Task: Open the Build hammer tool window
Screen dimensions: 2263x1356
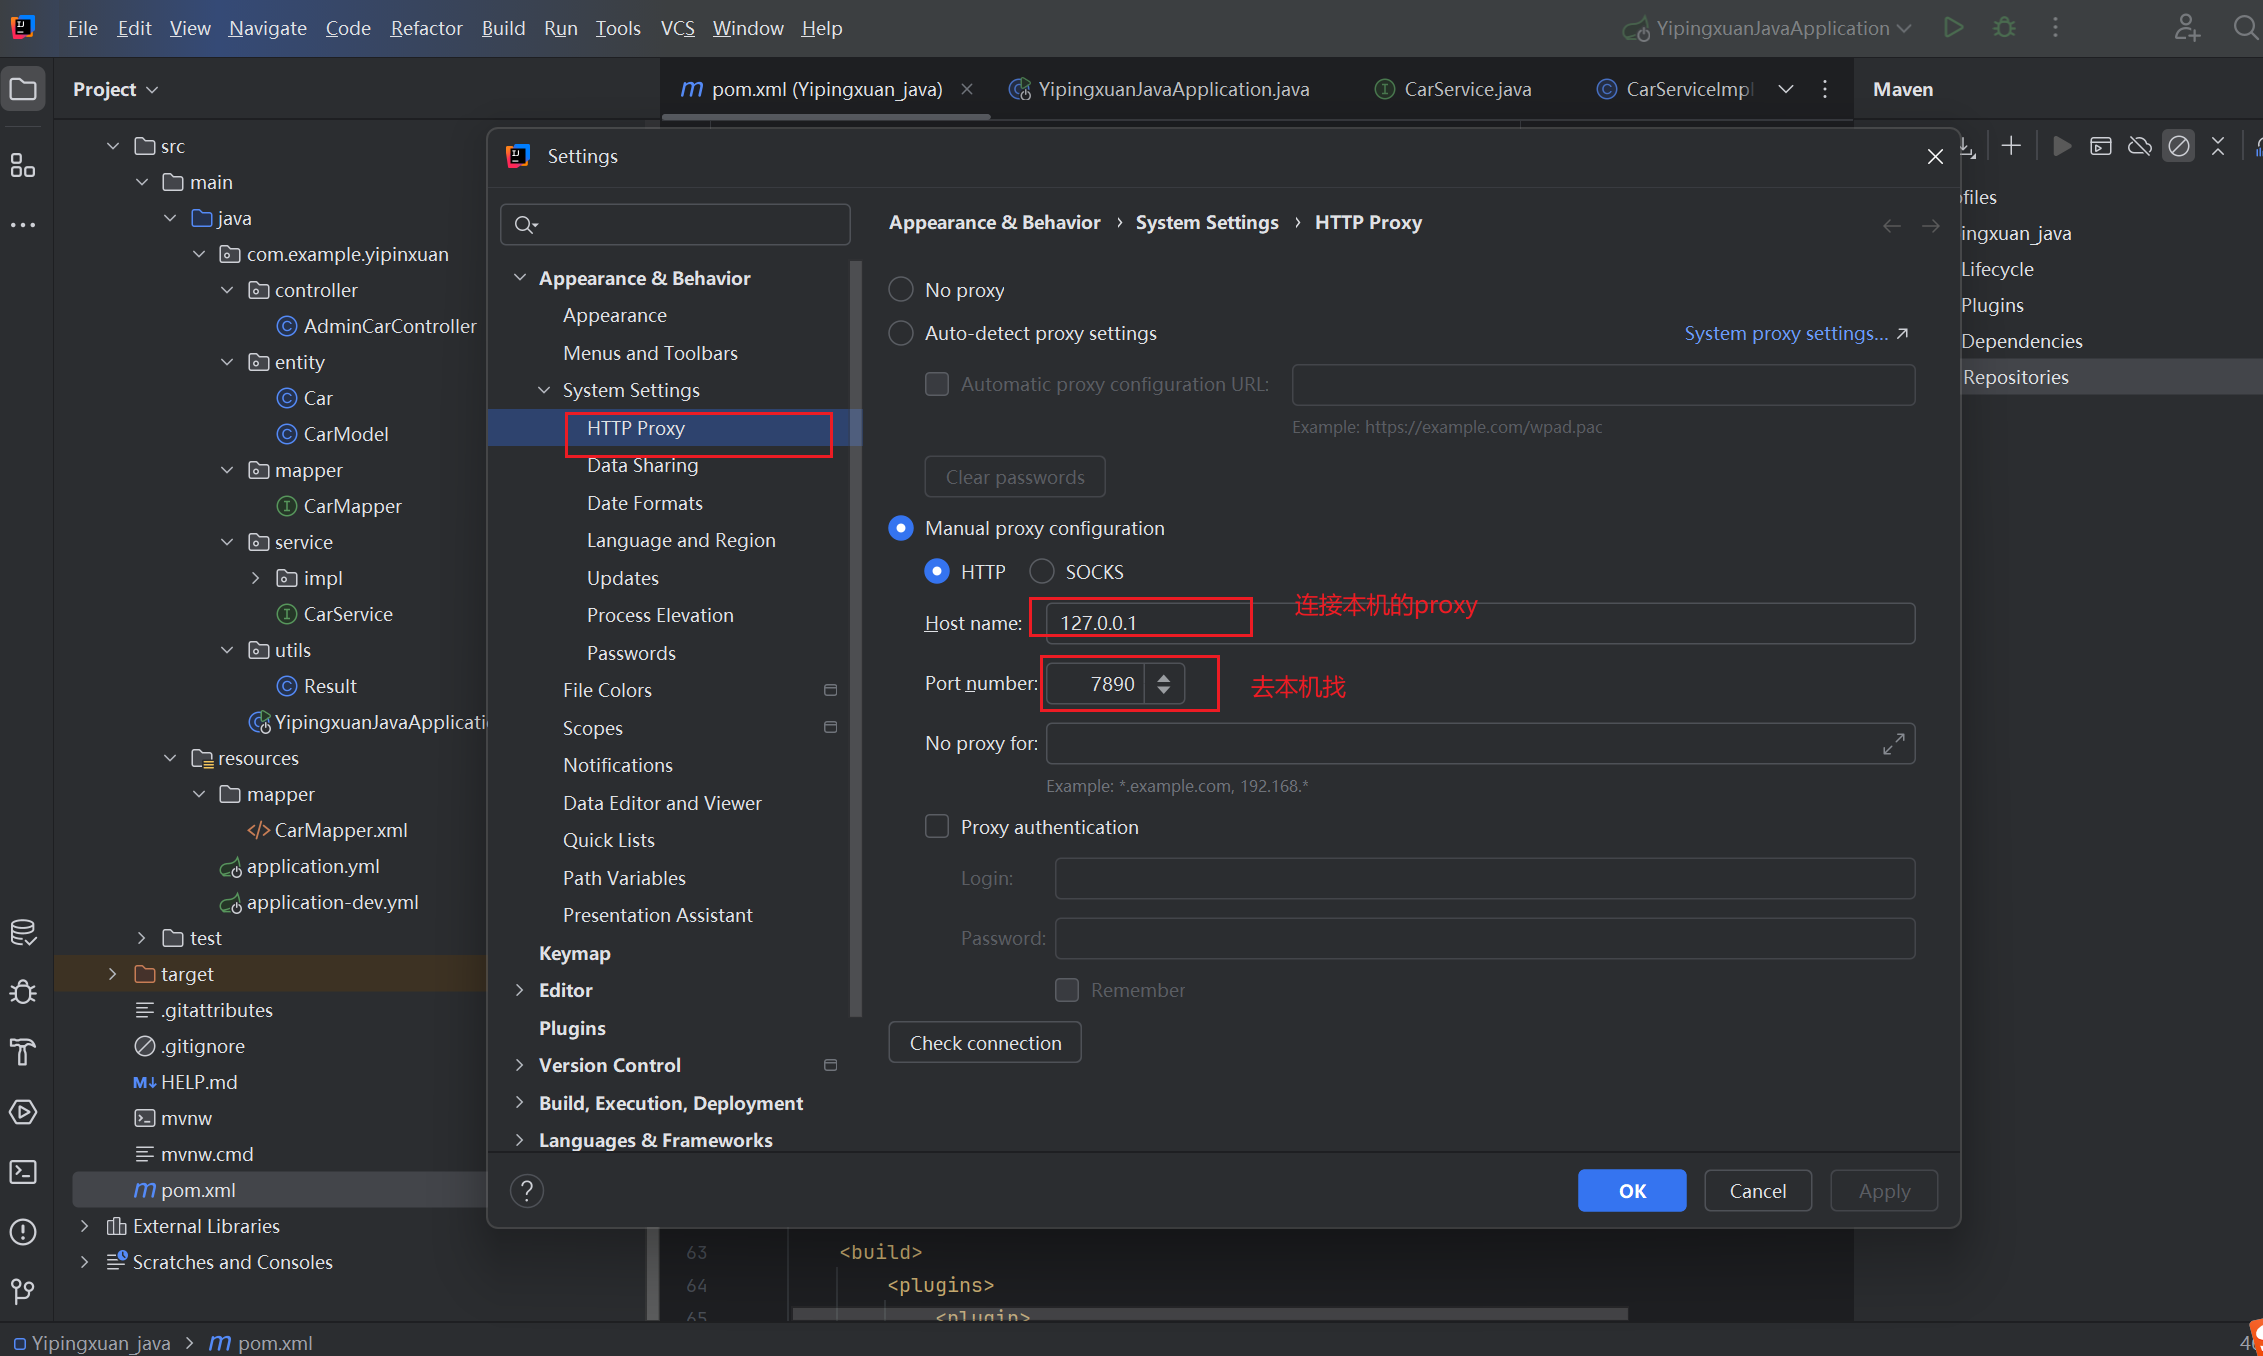Action: (x=22, y=1052)
